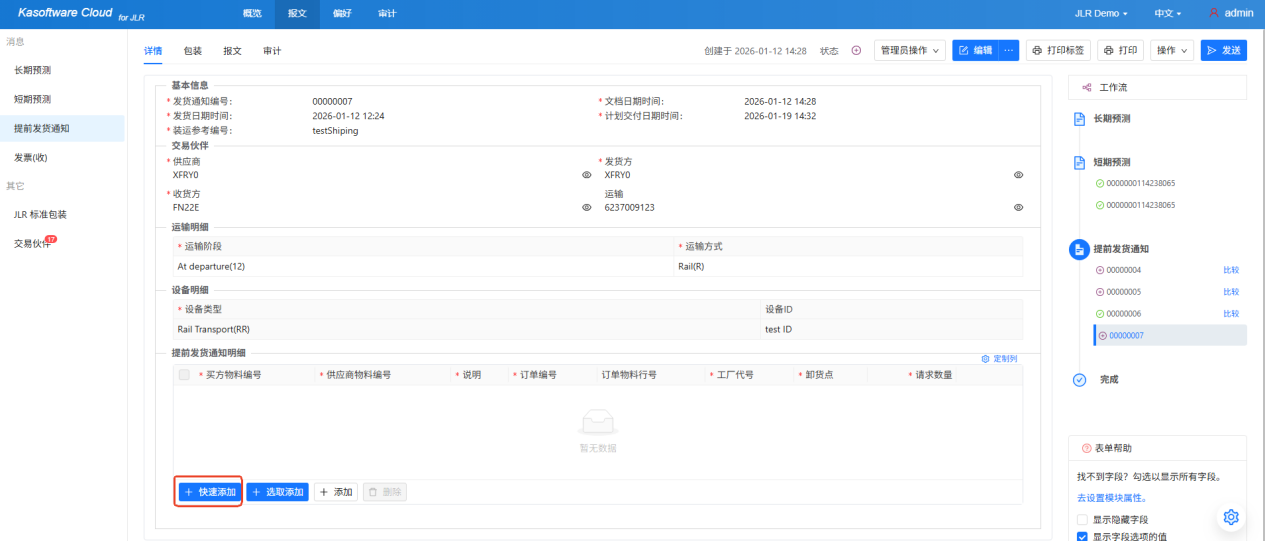Select workflow item 00000005

tap(1124, 292)
